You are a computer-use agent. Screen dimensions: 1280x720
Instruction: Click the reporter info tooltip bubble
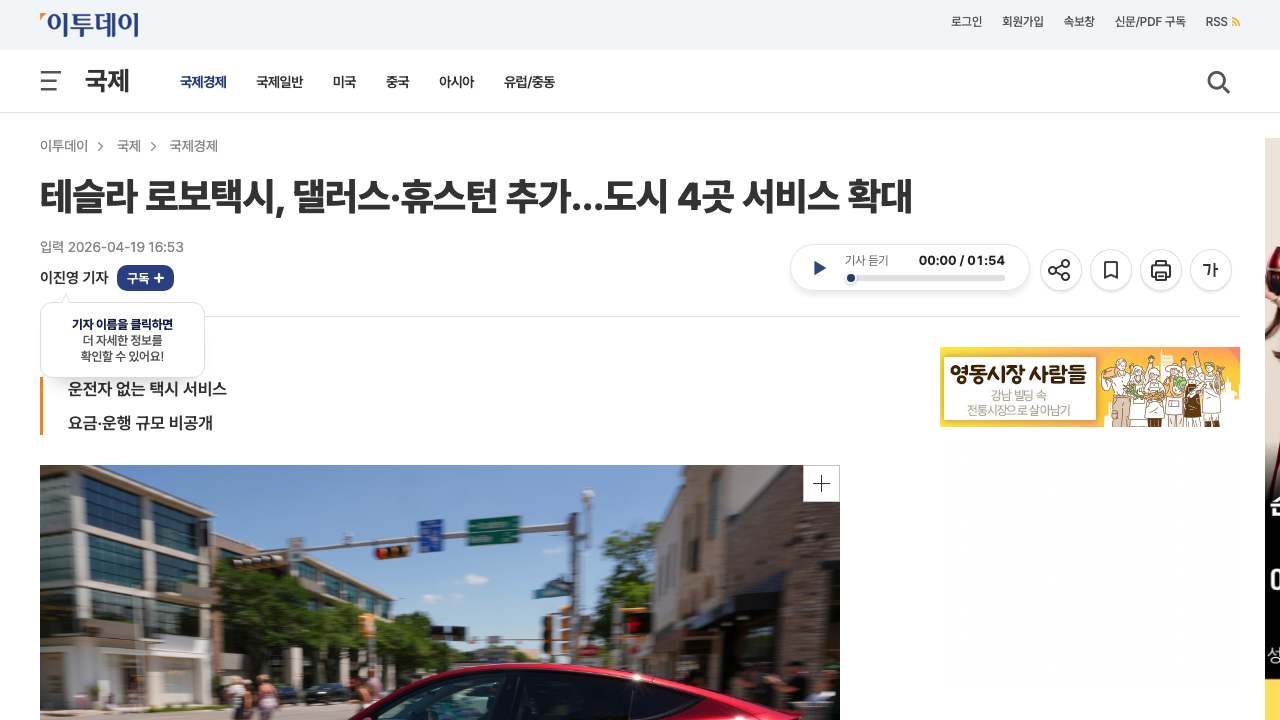[x=122, y=340]
